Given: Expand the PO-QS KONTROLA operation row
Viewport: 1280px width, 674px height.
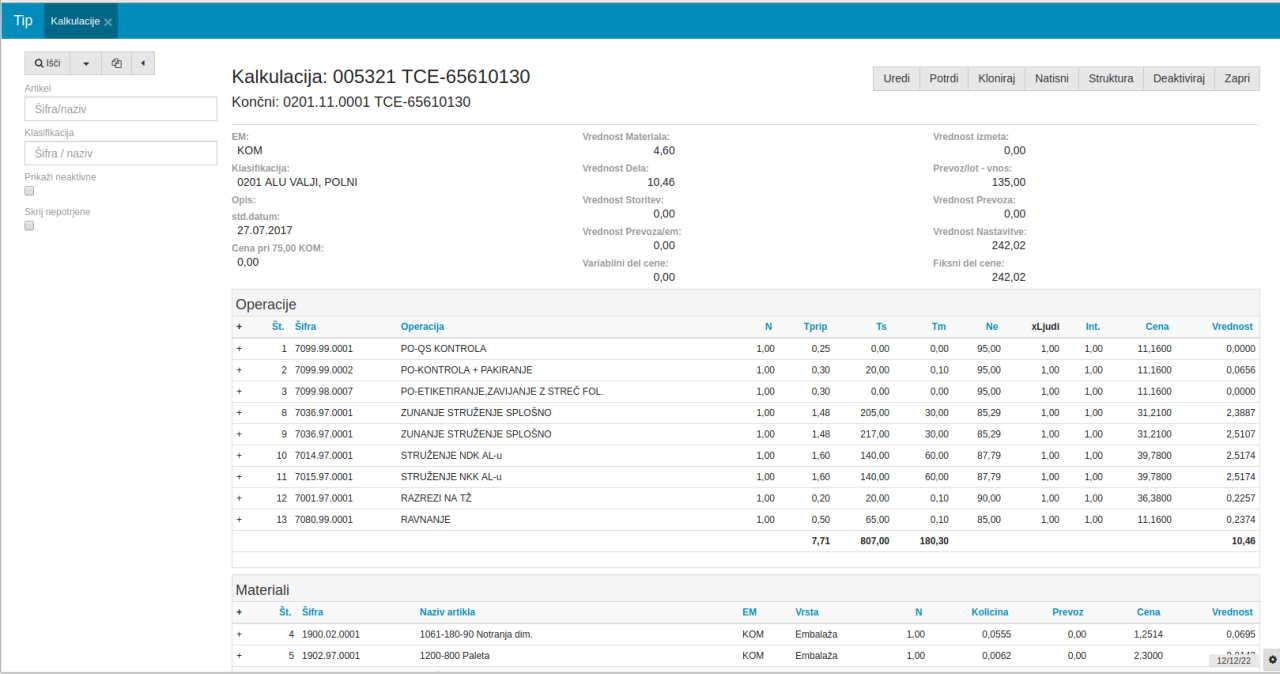Looking at the screenshot, I should click(239, 349).
